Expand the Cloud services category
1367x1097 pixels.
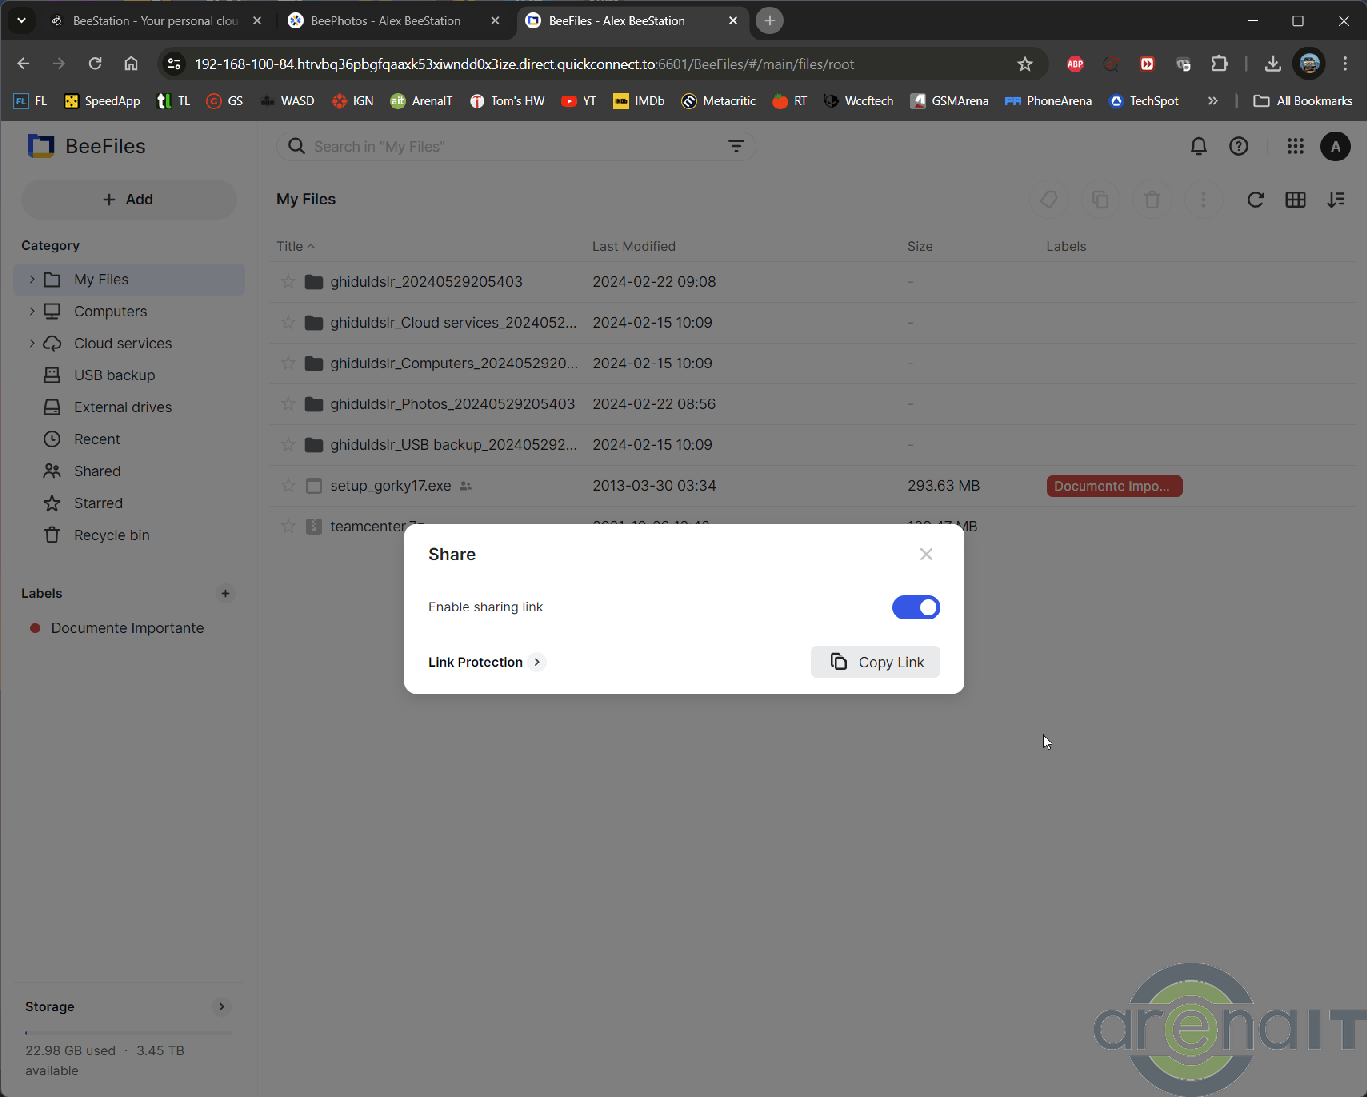click(32, 344)
